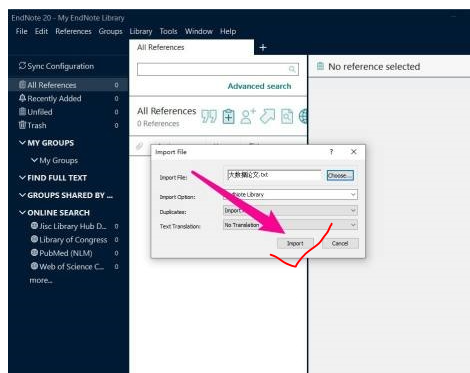Click the globe icon beside Library of Congress
470x373 pixels.
click(x=34, y=239)
